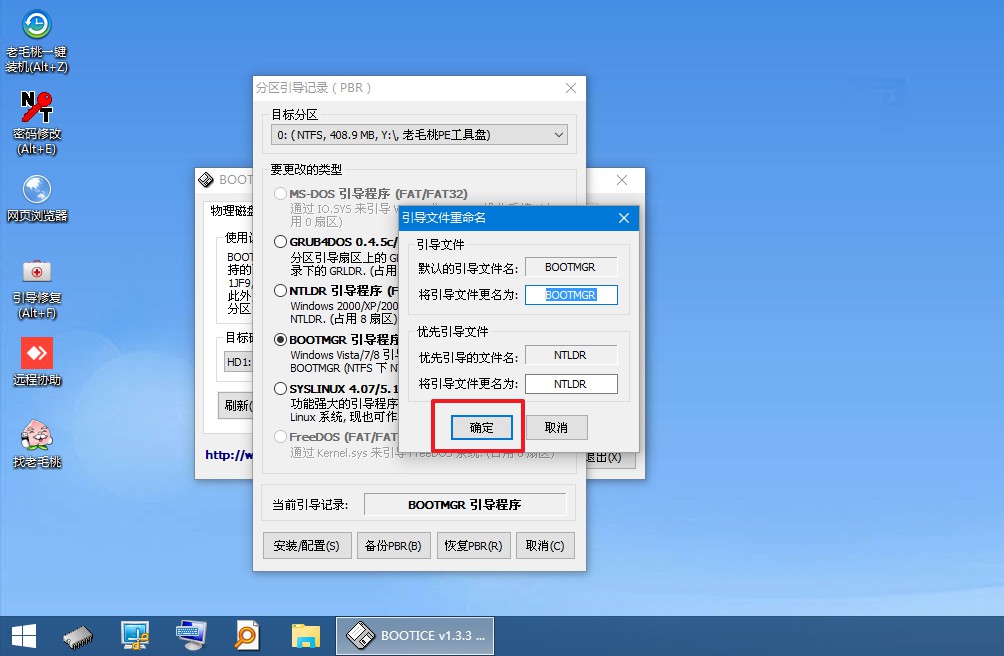This screenshot has height=656, width=1004.
Task: Edit the boot file rename field BOOTMGR
Action: [571, 295]
